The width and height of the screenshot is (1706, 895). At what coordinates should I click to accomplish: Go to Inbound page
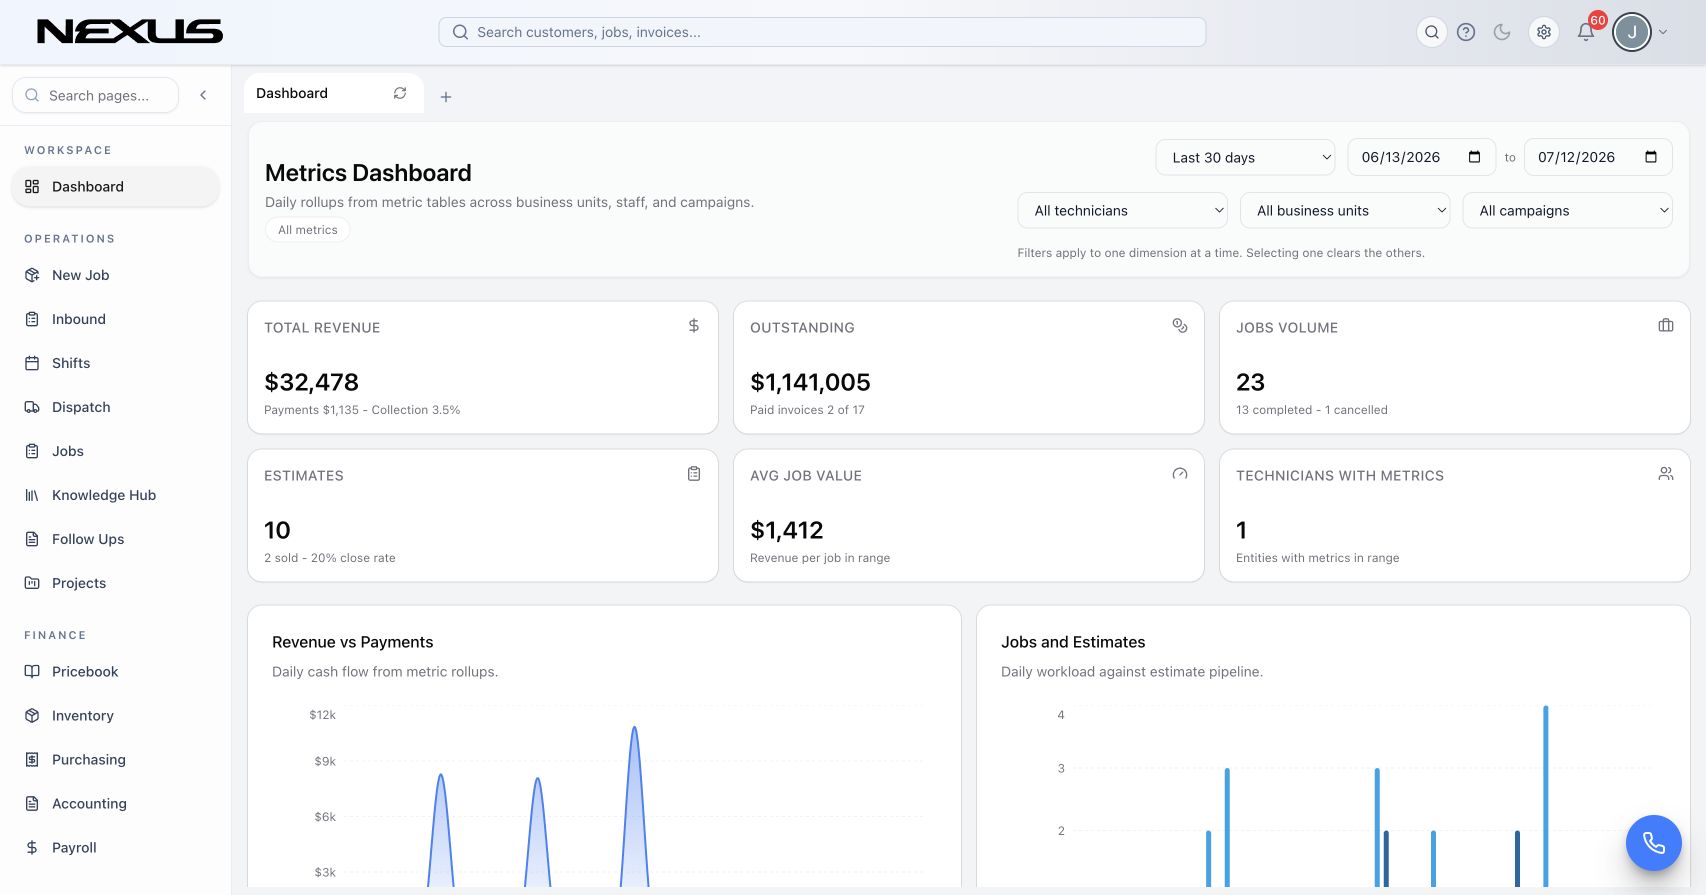point(115,319)
